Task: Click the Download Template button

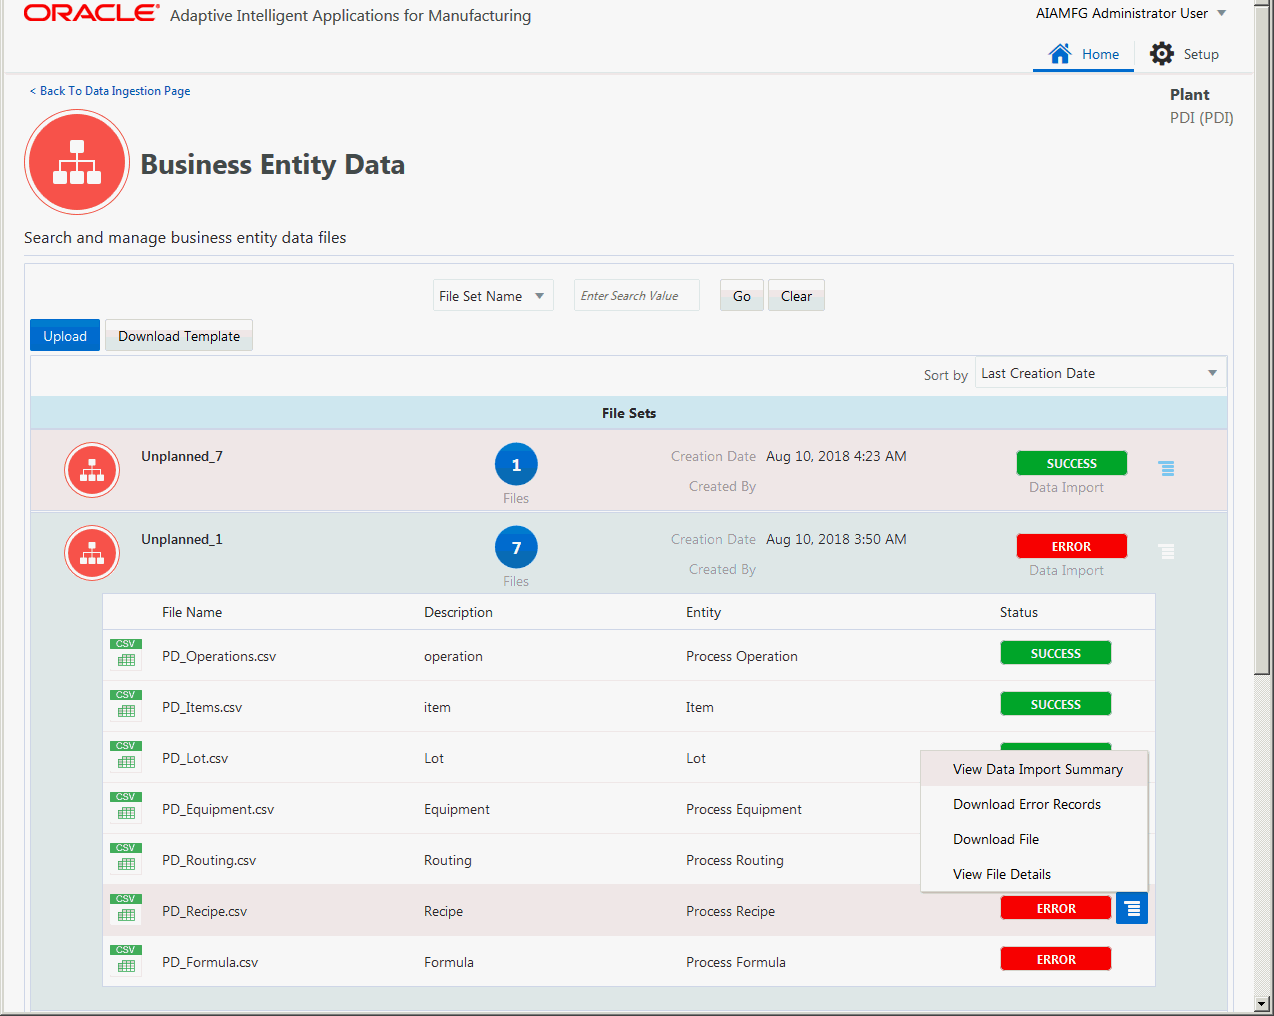Action: tap(179, 335)
